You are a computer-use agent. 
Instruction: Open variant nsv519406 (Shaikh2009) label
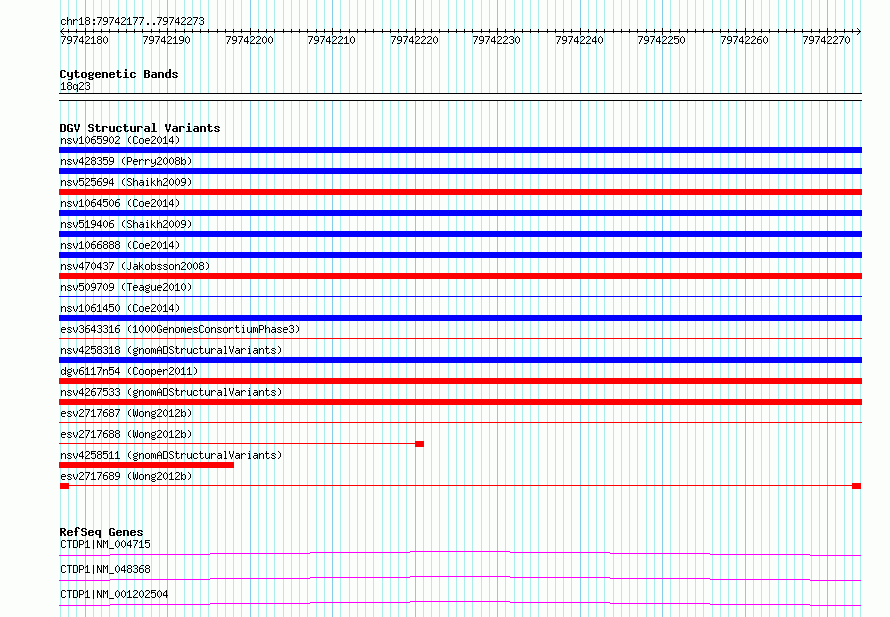point(126,224)
